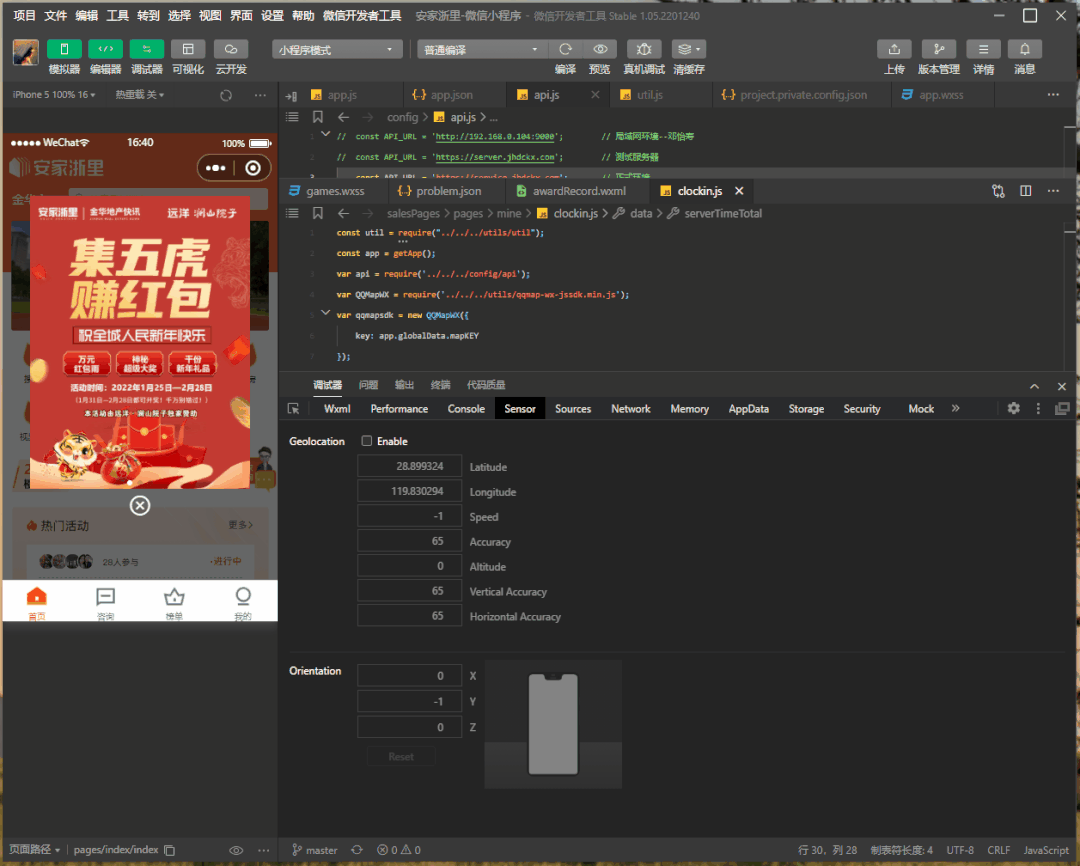This screenshot has height=866, width=1080.
Task: Switch to the 问题 panel tab
Action: coord(368,385)
